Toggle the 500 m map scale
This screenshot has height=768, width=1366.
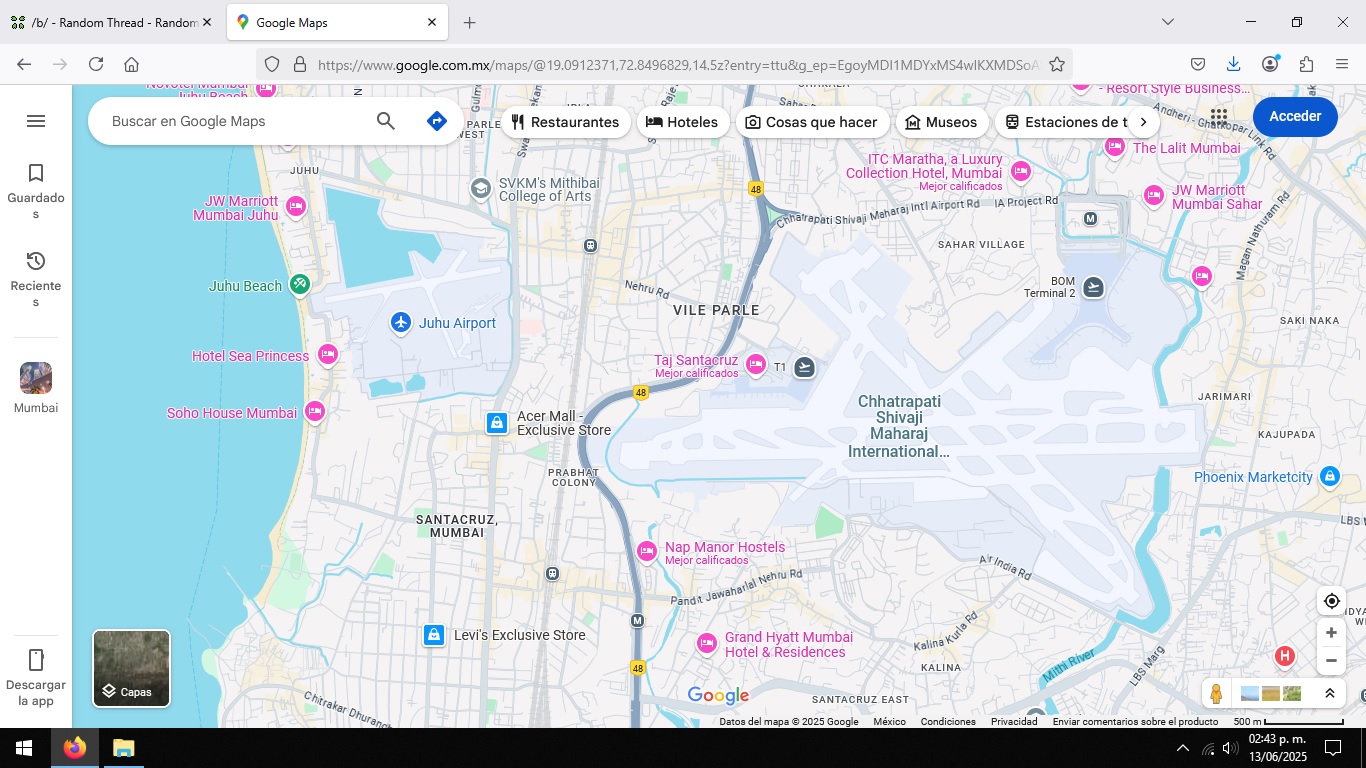1288,721
